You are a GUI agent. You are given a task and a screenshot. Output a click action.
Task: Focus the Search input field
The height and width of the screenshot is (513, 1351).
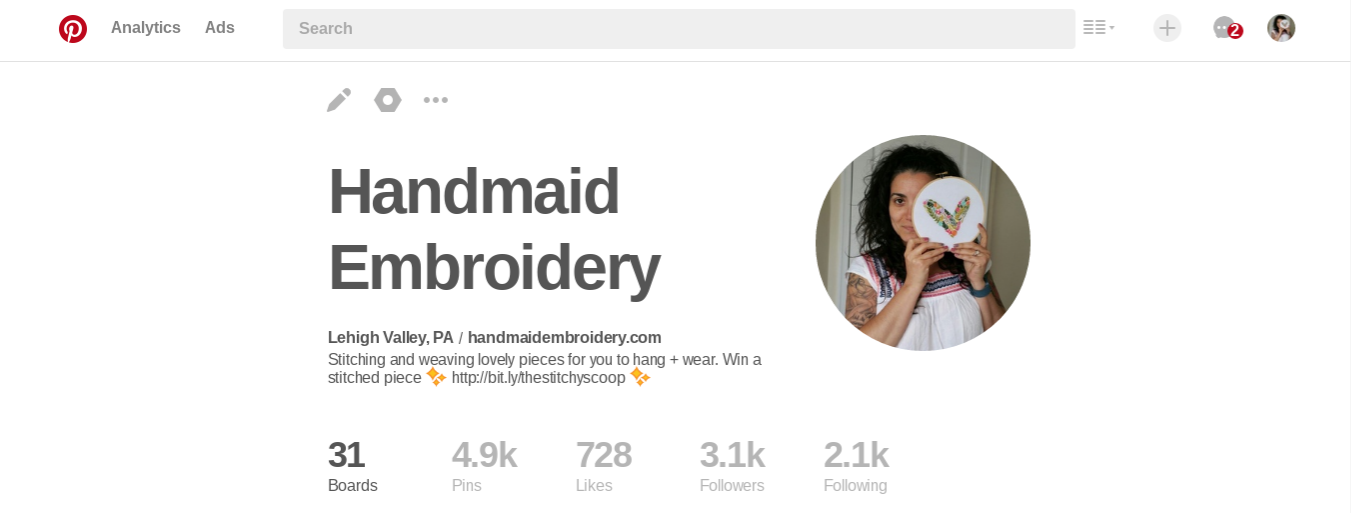click(x=679, y=29)
